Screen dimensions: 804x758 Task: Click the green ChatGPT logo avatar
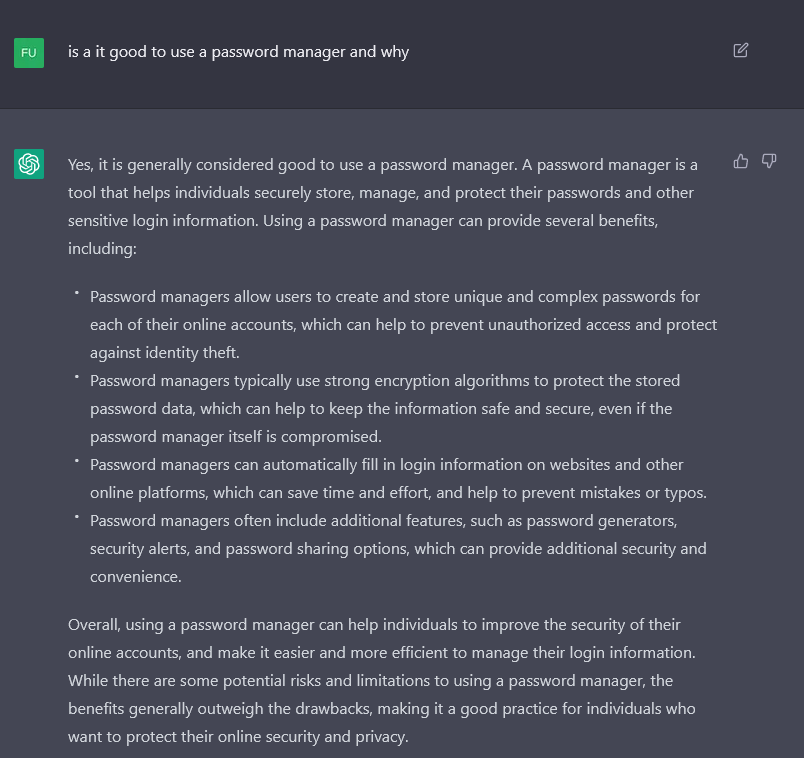click(x=29, y=164)
